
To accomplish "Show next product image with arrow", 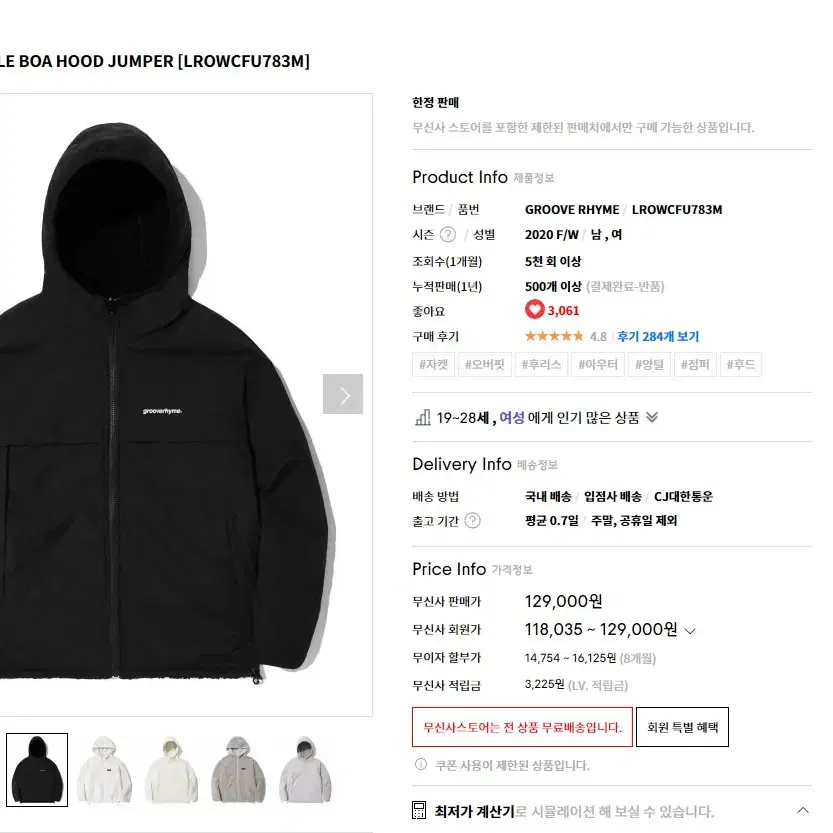I will click(x=343, y=394).
